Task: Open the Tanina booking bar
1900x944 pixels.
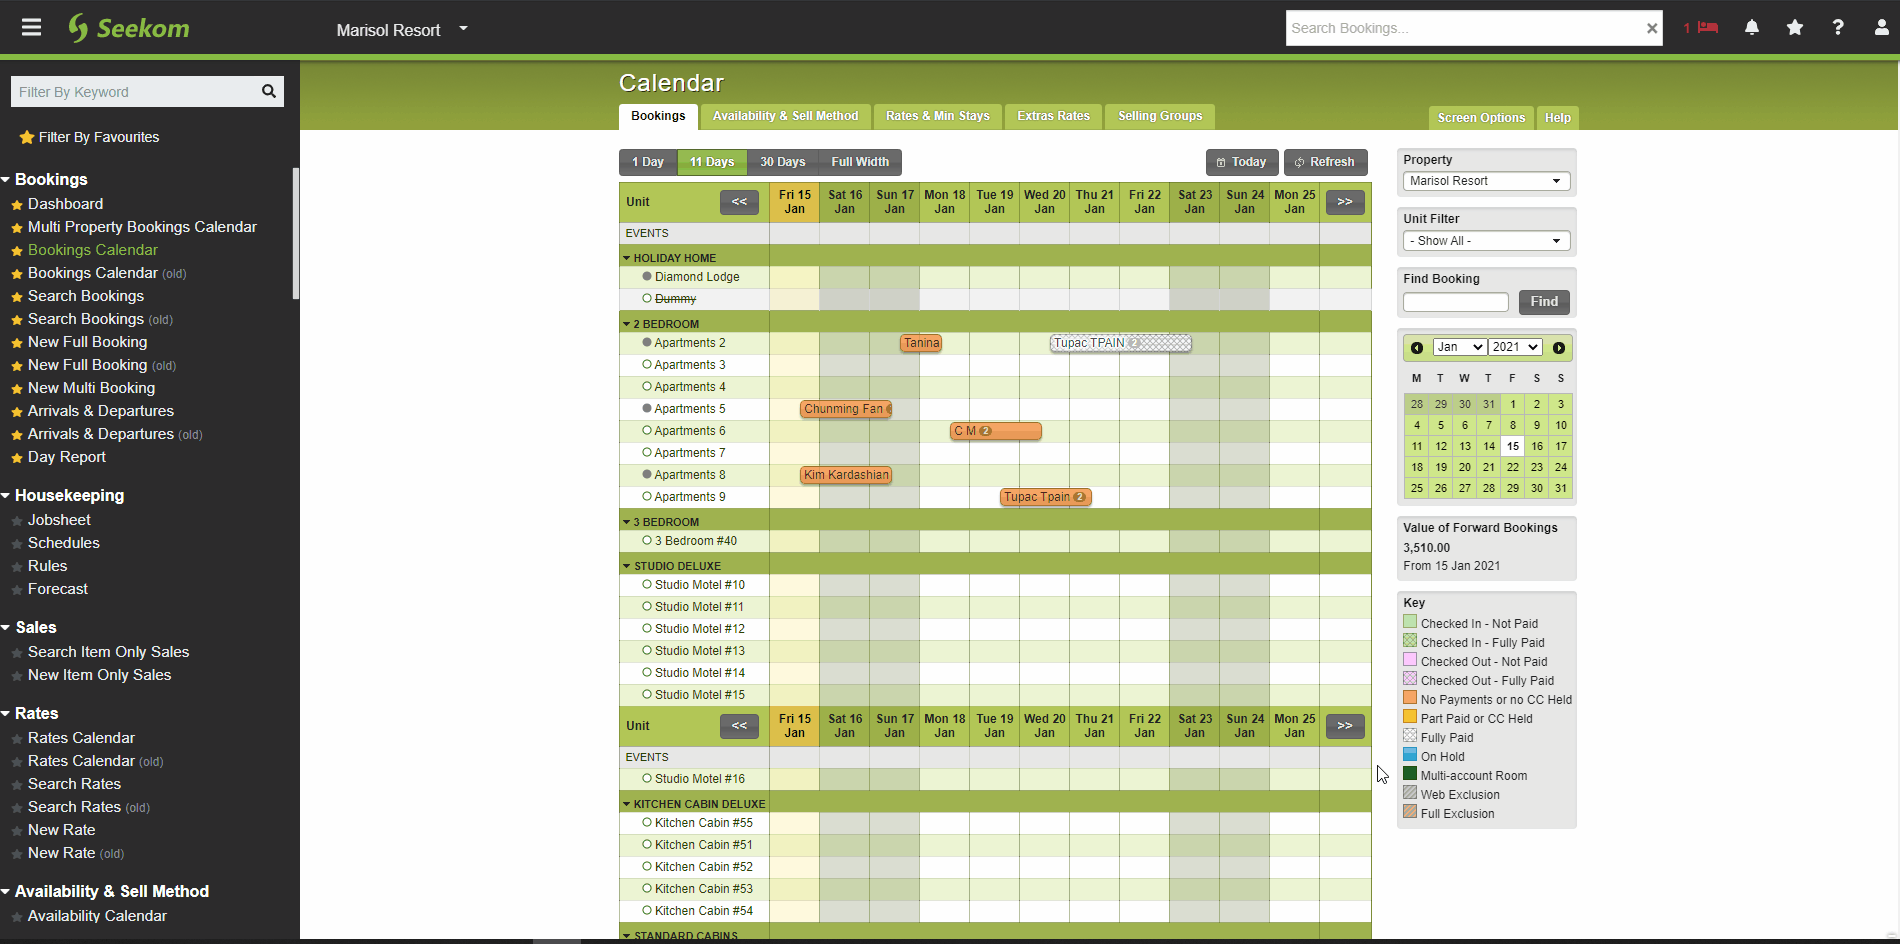Action: (x=921, y=343)
